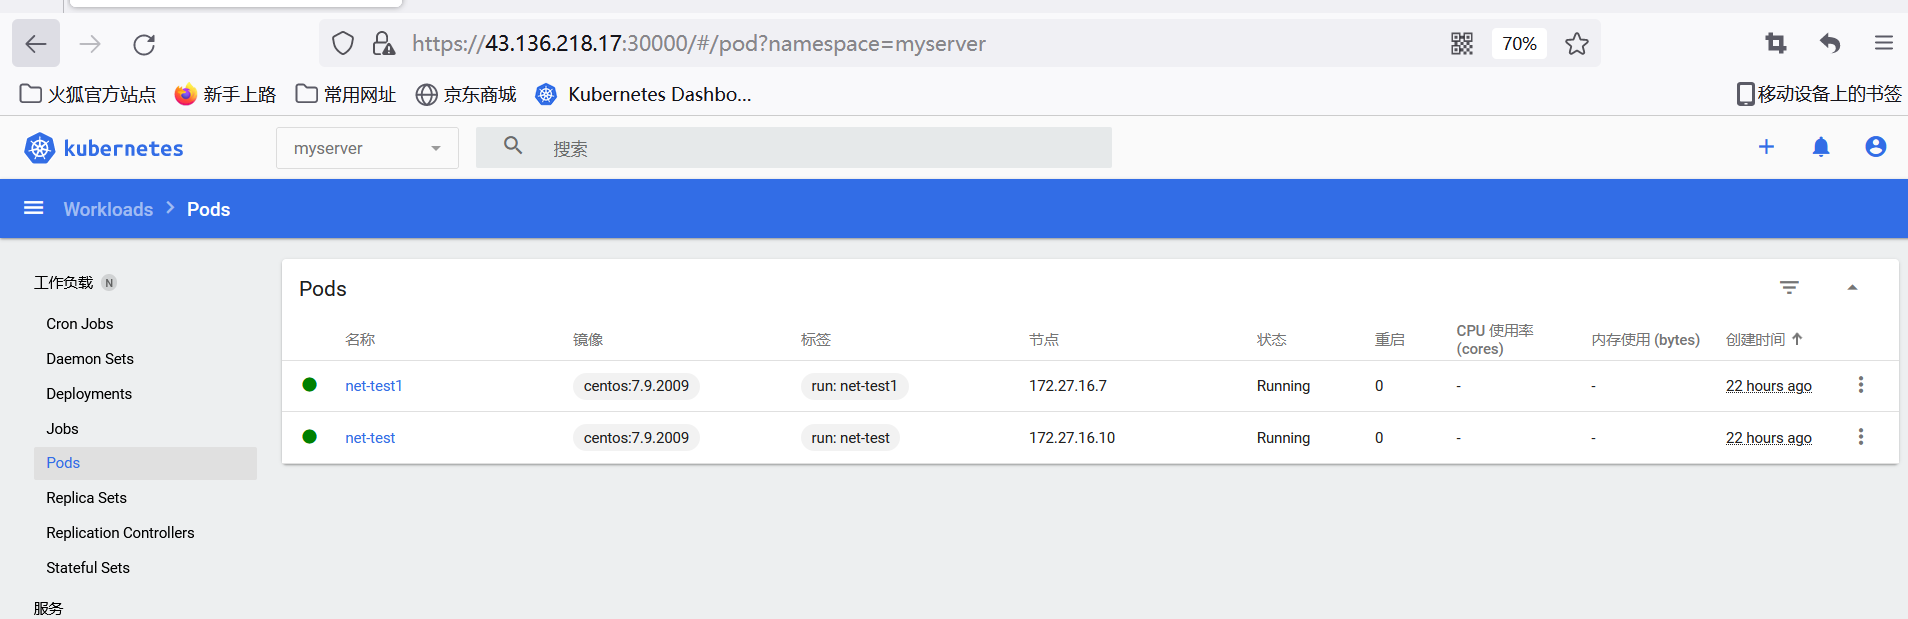Open actions menu for net-test1 pod
The width and height of the screenshot is (1908, 619).
coord(1860,385)
